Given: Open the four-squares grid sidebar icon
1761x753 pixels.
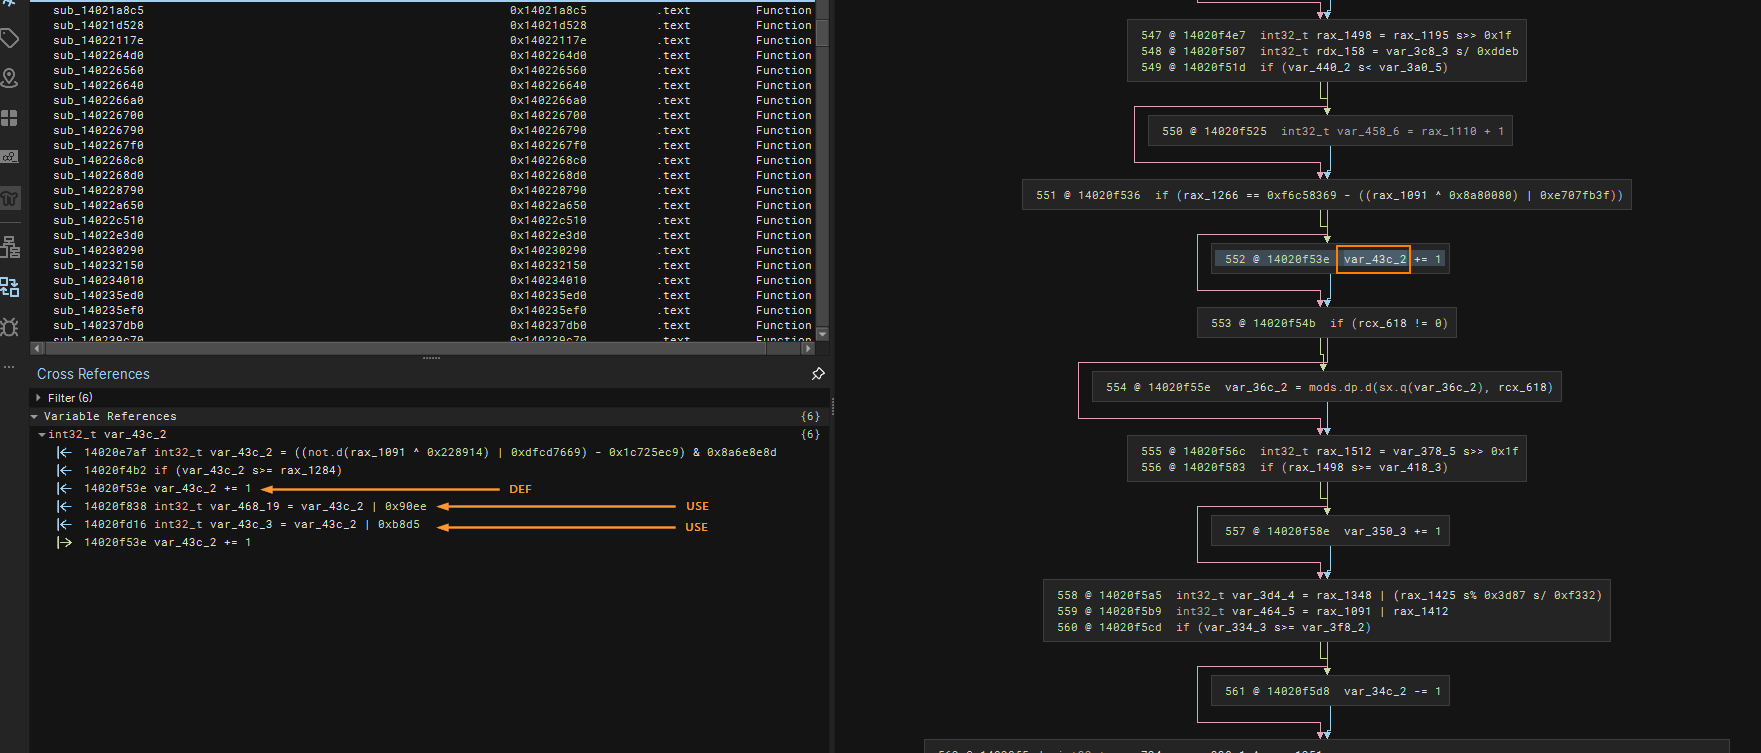Looking at the screenshot, I should pos(10,118).
